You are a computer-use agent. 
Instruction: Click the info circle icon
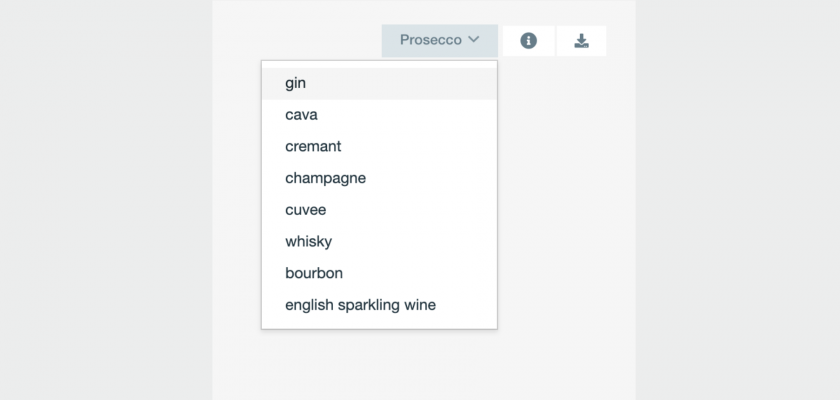(528, 41)
